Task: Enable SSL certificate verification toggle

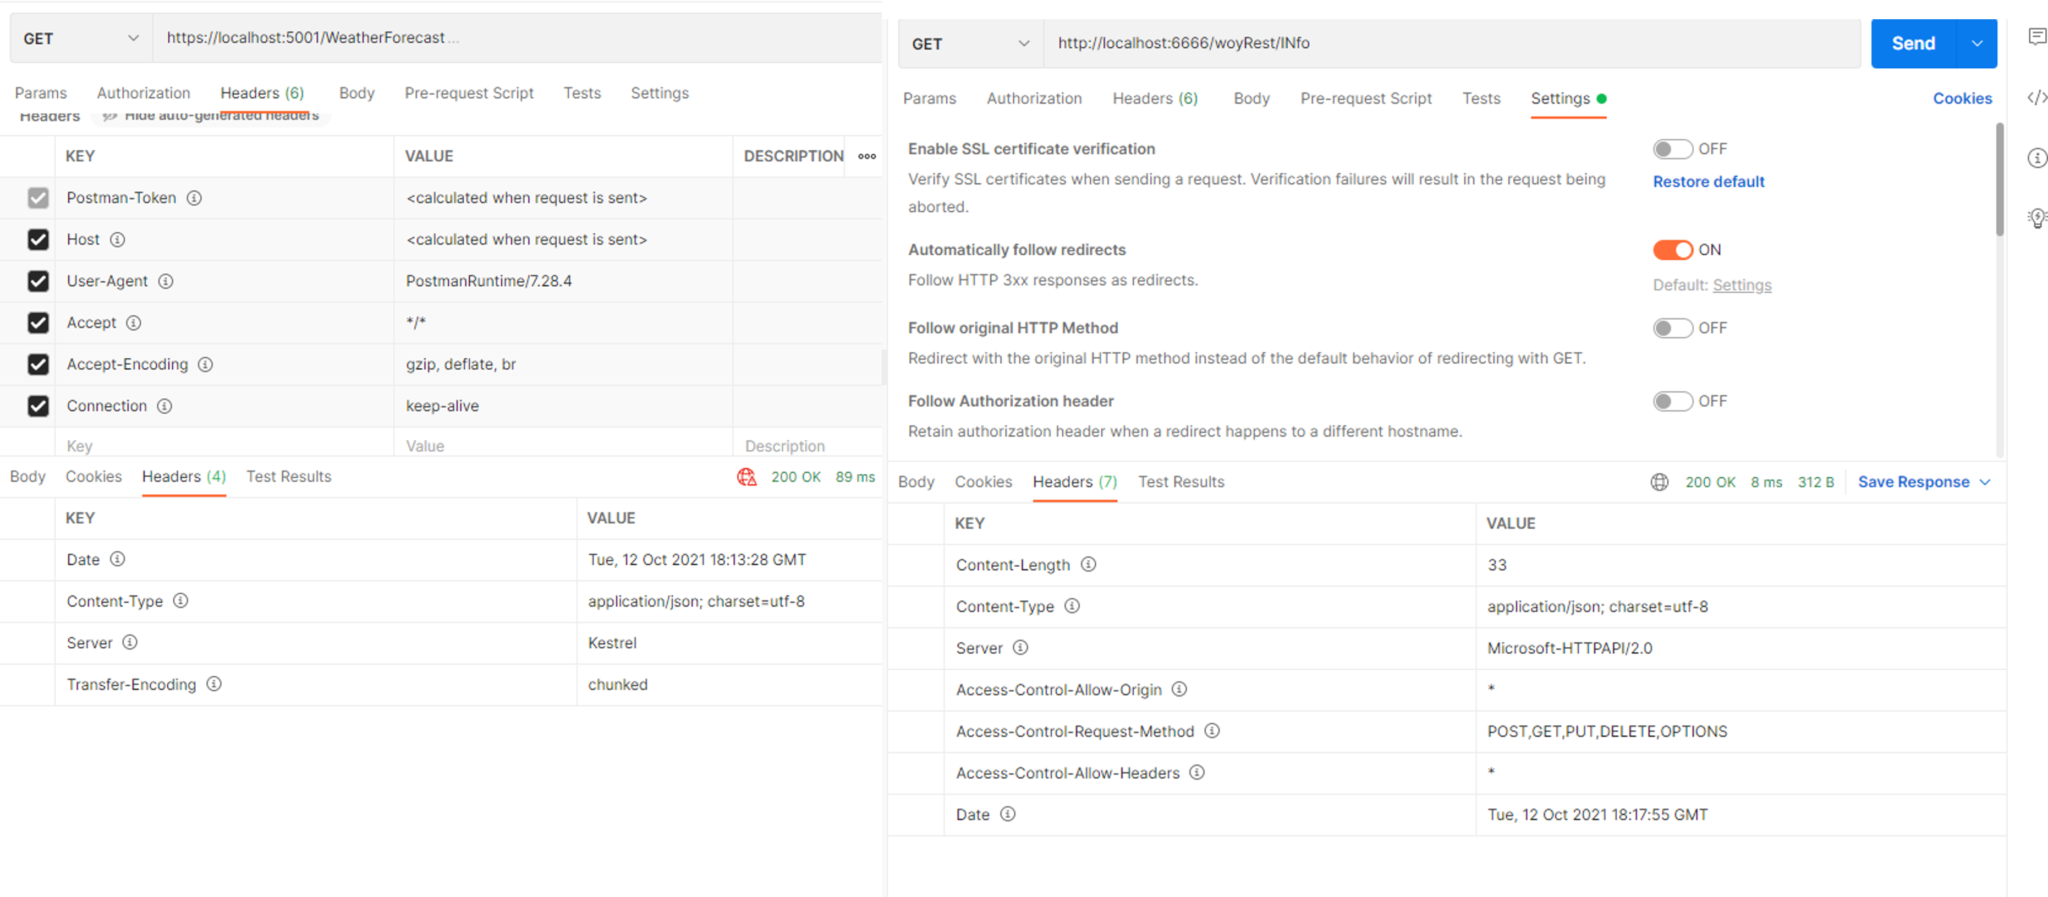Action: click(x=1672, y=149)
